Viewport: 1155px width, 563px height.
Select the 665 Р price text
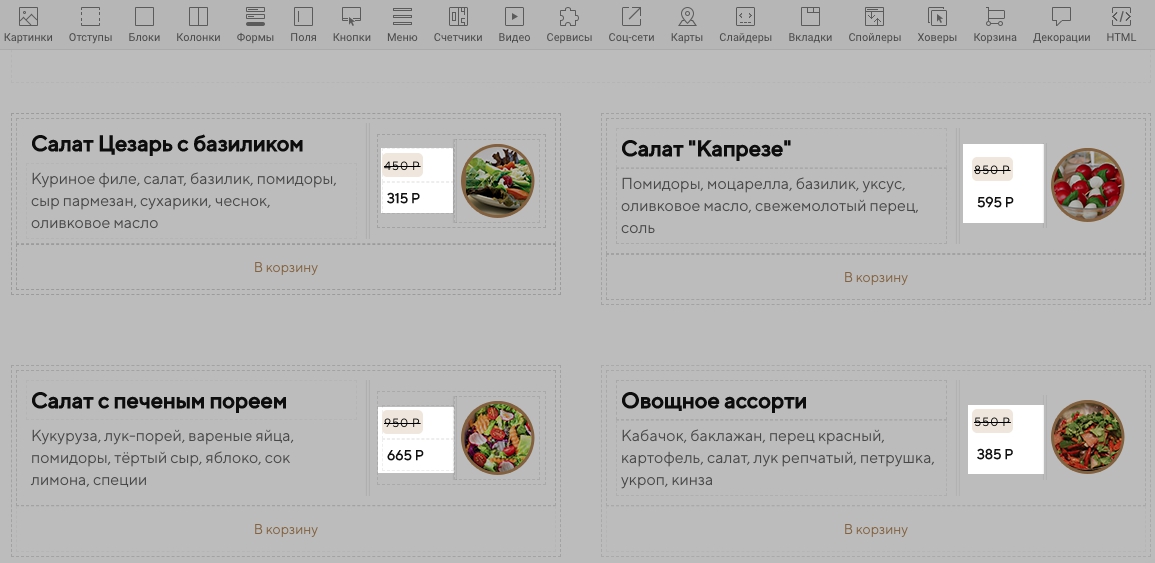tap(405, 455)
